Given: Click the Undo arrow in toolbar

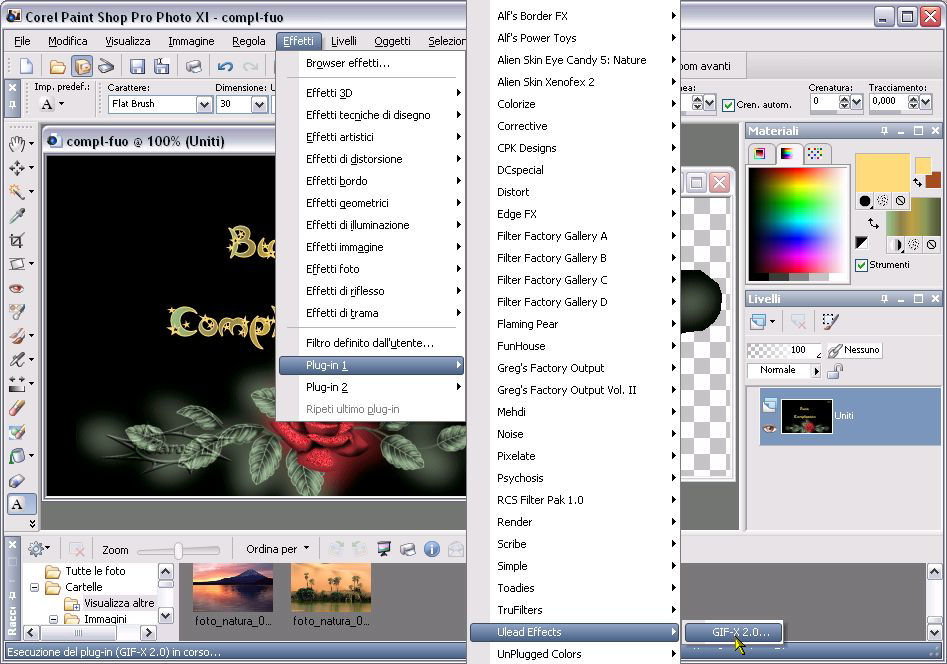Looking at the screenshot, I should 225,67.
